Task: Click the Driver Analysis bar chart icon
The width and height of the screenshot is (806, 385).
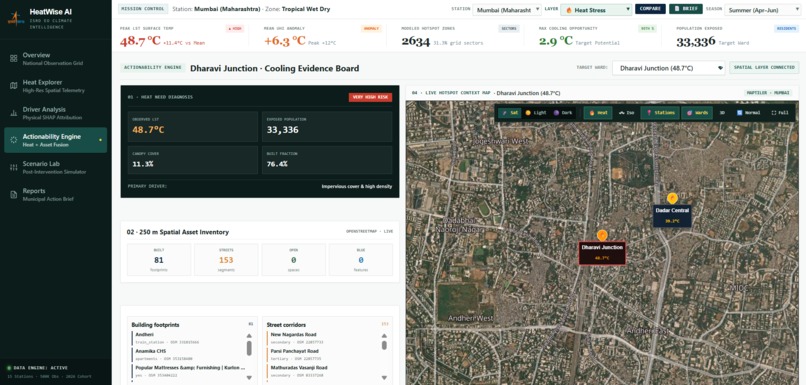Action: click(13, 113)
